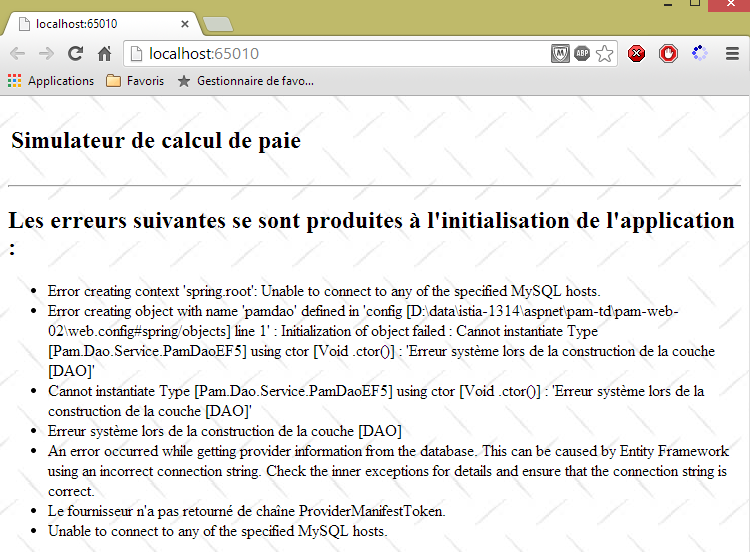Click the address bar showing localhost:65010
The image size is (750, 552).
click(x=340, y=54)
